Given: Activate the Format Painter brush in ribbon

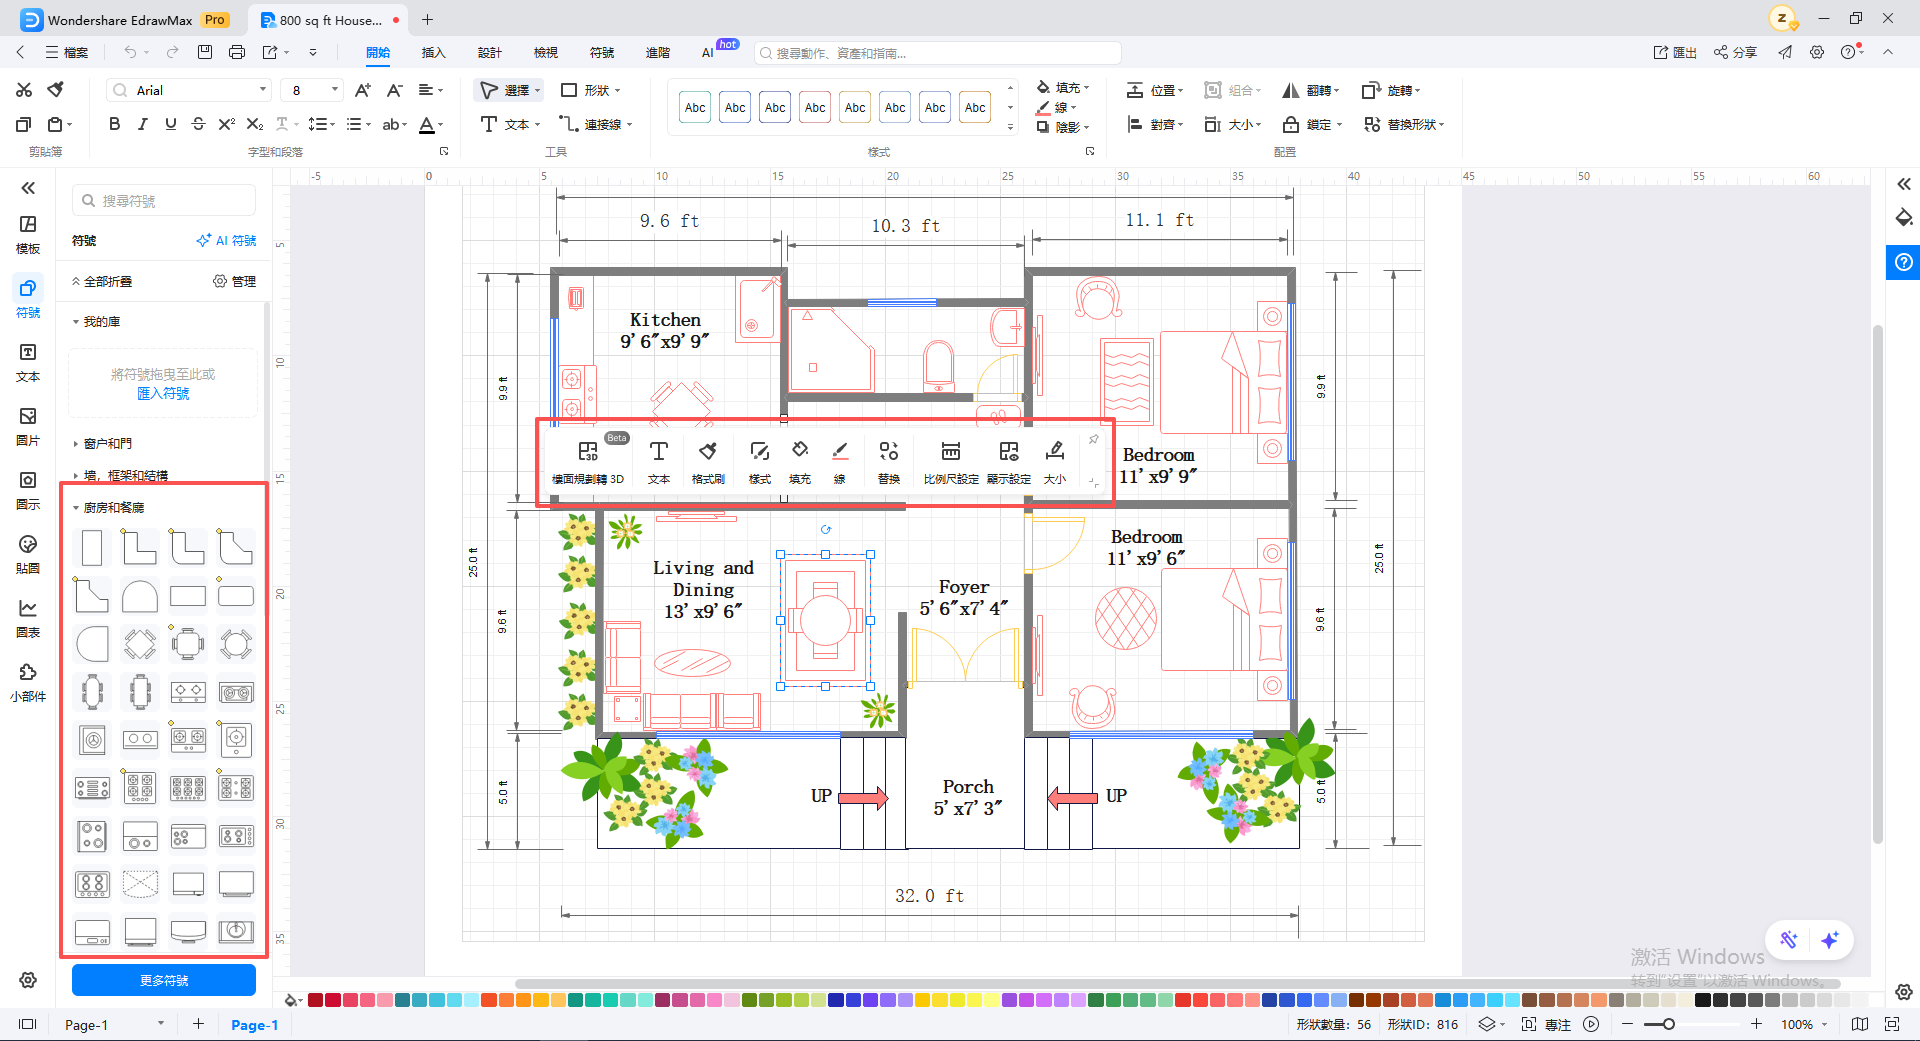Looking at the screenshot, I should [56, 90].
